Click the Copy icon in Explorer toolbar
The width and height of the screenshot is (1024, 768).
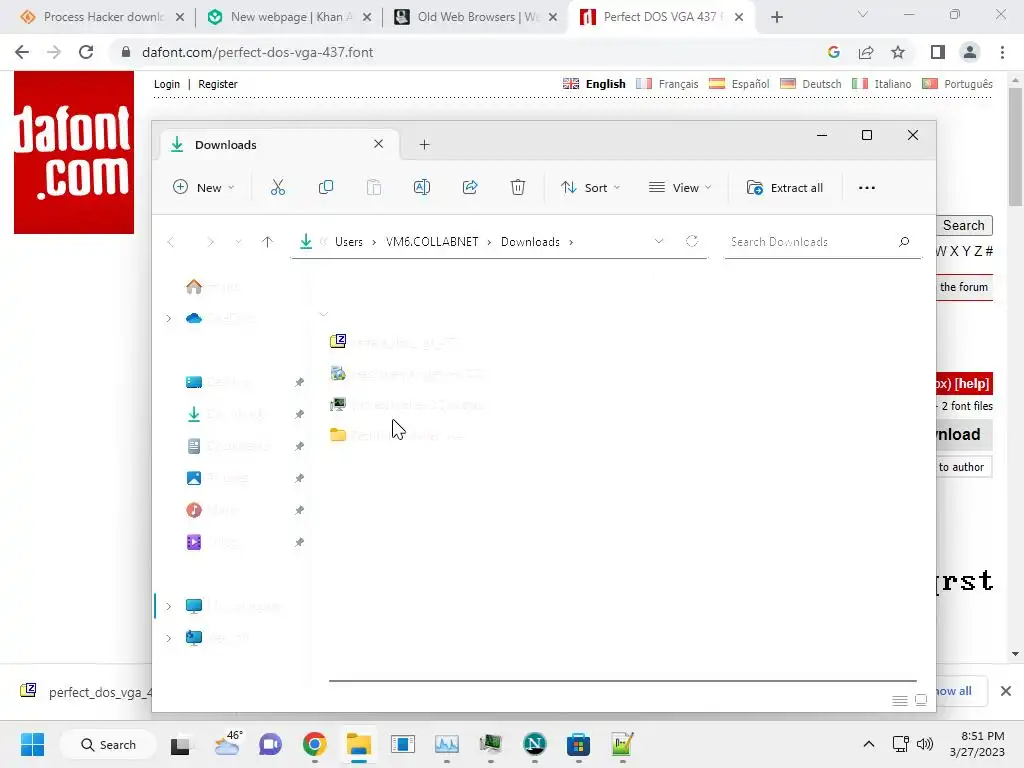click(325, 187)
